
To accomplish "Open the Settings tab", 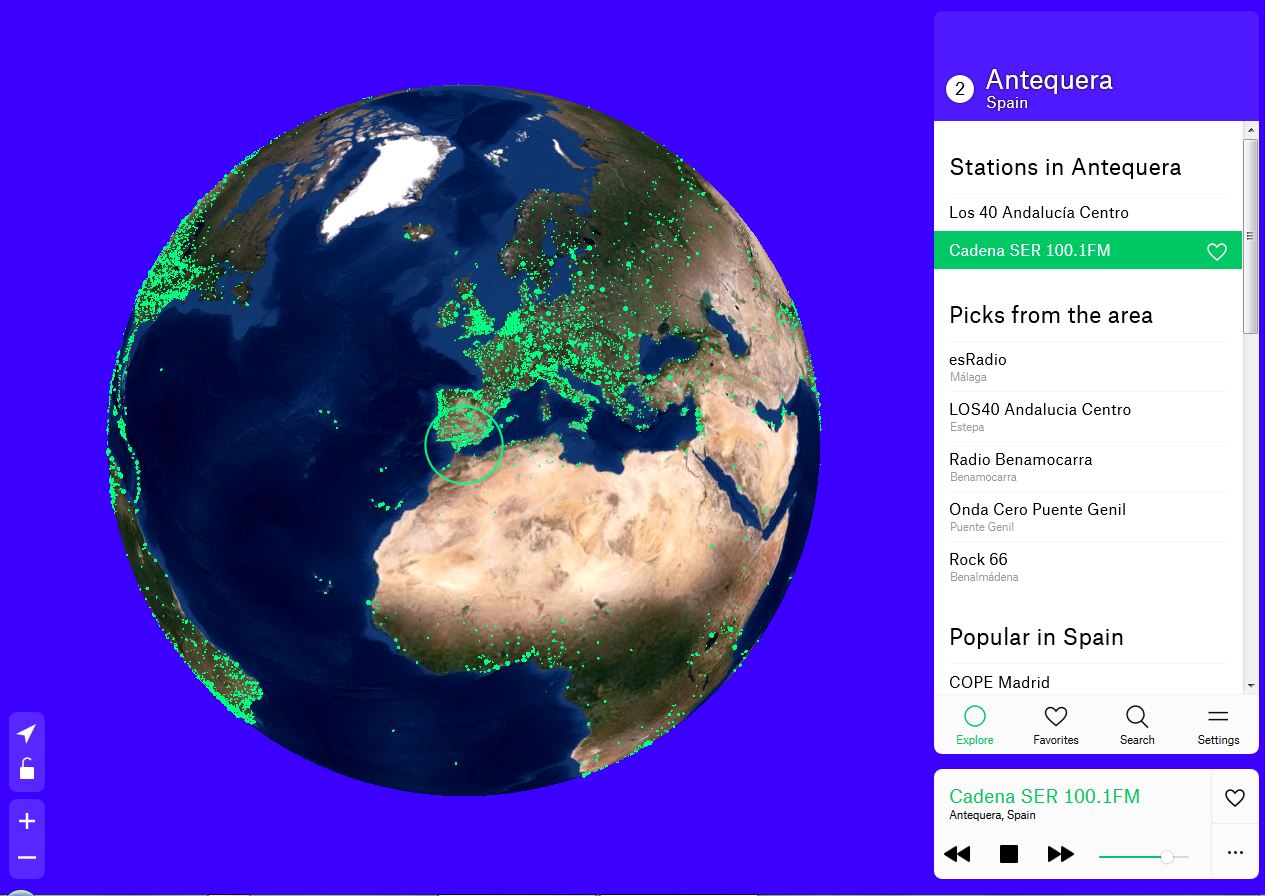I will point(1218,725).
